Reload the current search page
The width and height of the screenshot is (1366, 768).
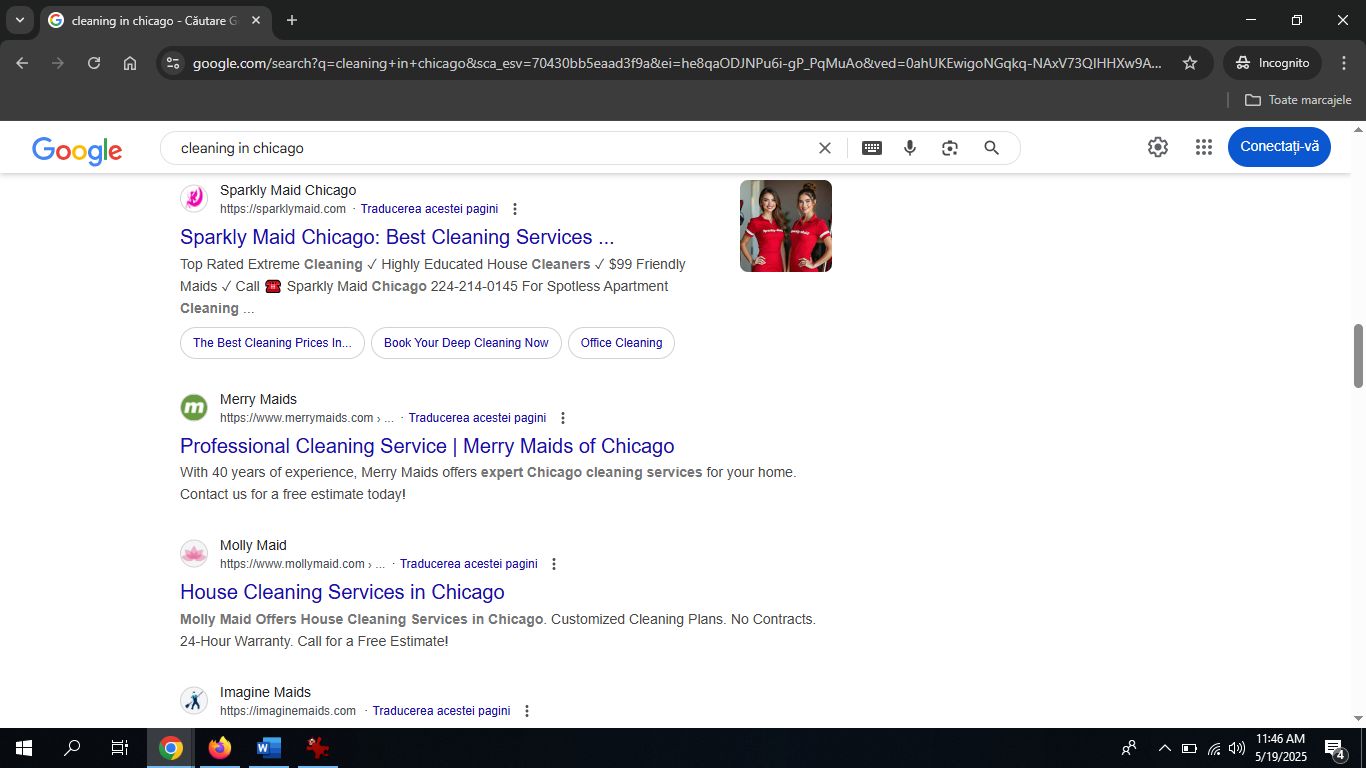tap(93, 62)
